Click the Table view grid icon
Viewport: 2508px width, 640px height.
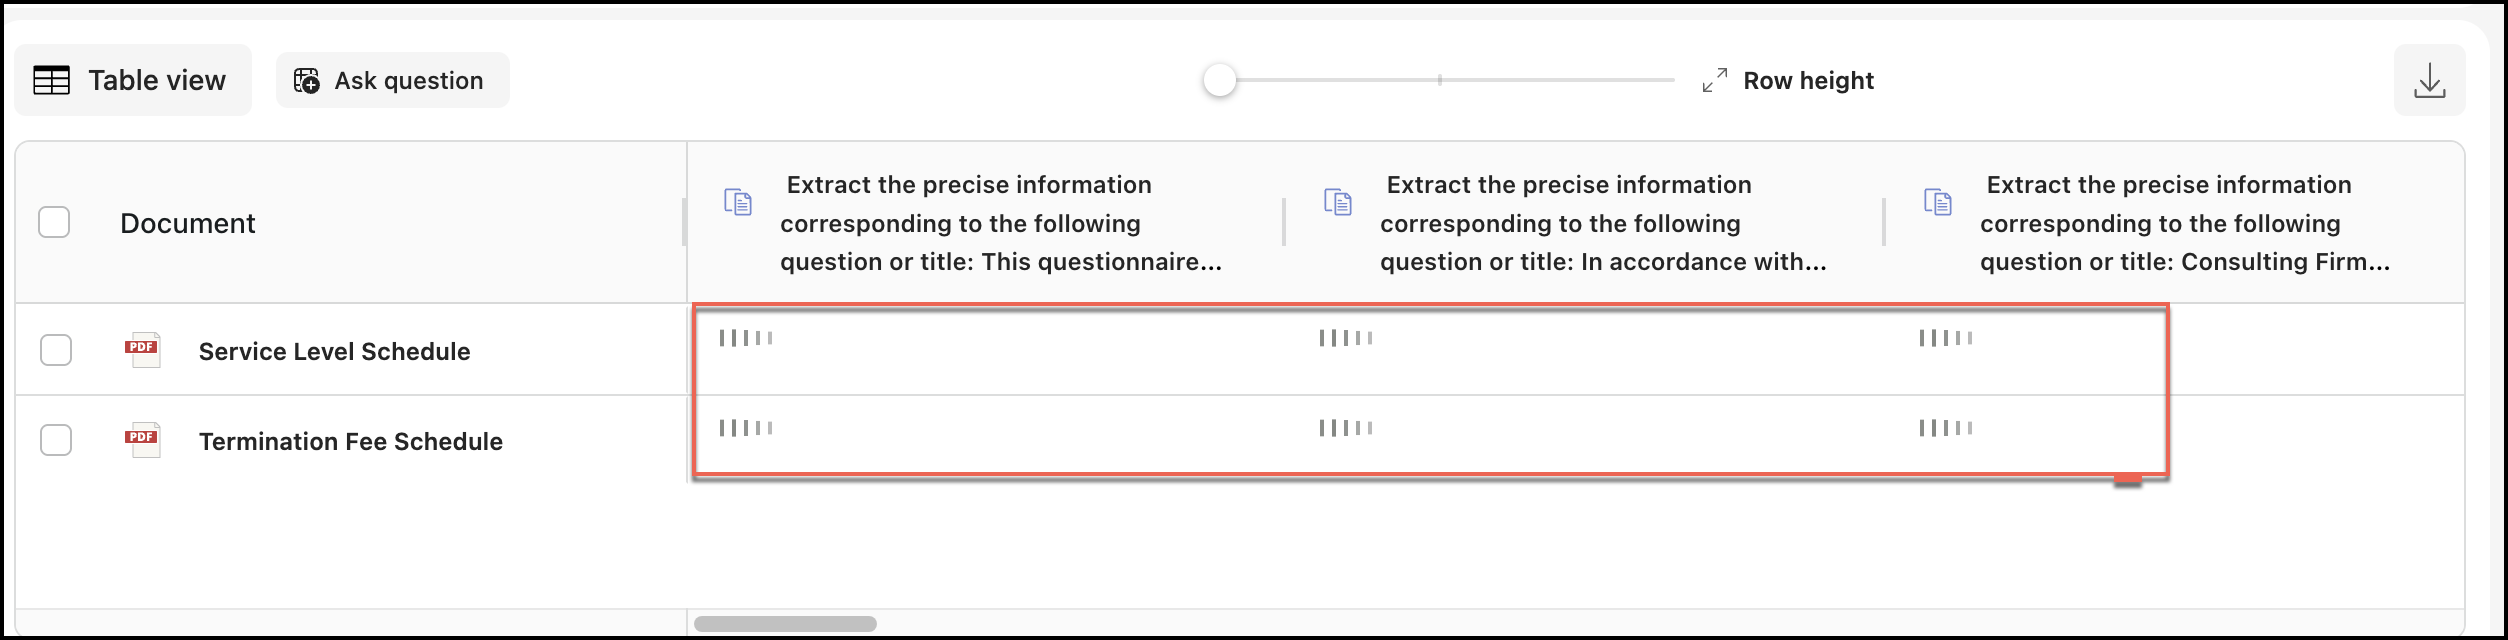pyautogui.click(x=52, y=80)
